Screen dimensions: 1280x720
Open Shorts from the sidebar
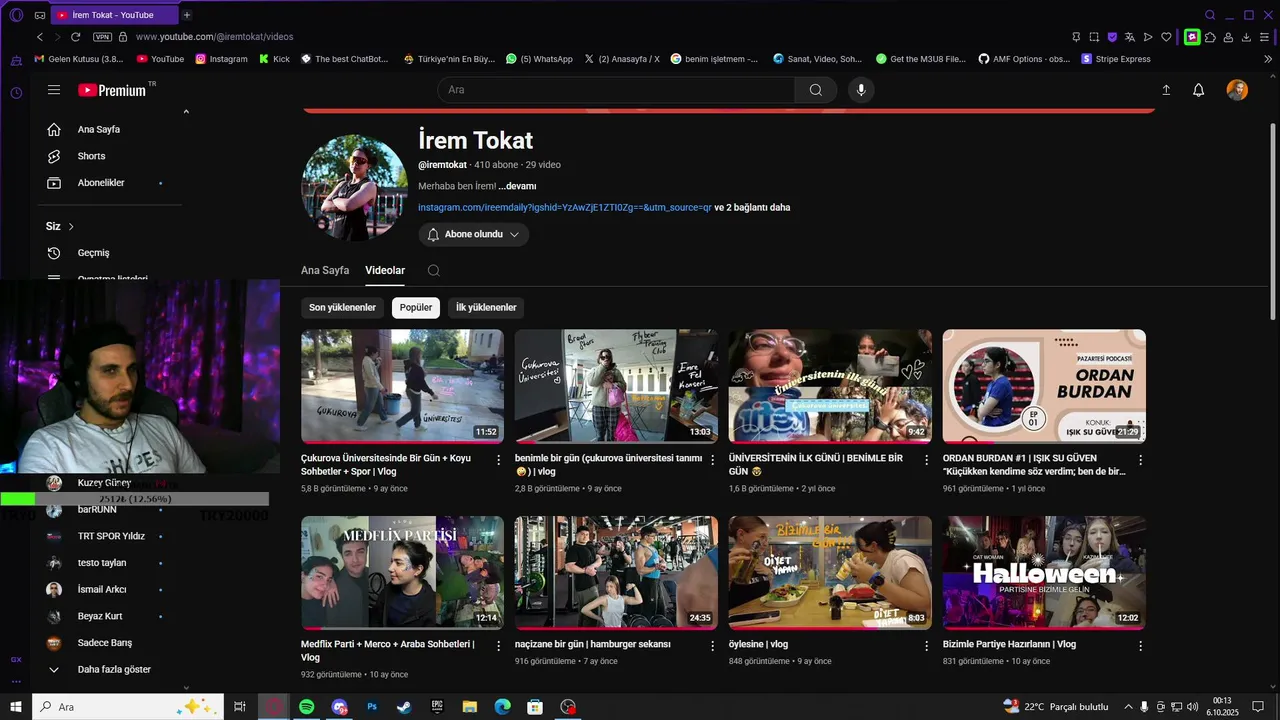[91, 156]
